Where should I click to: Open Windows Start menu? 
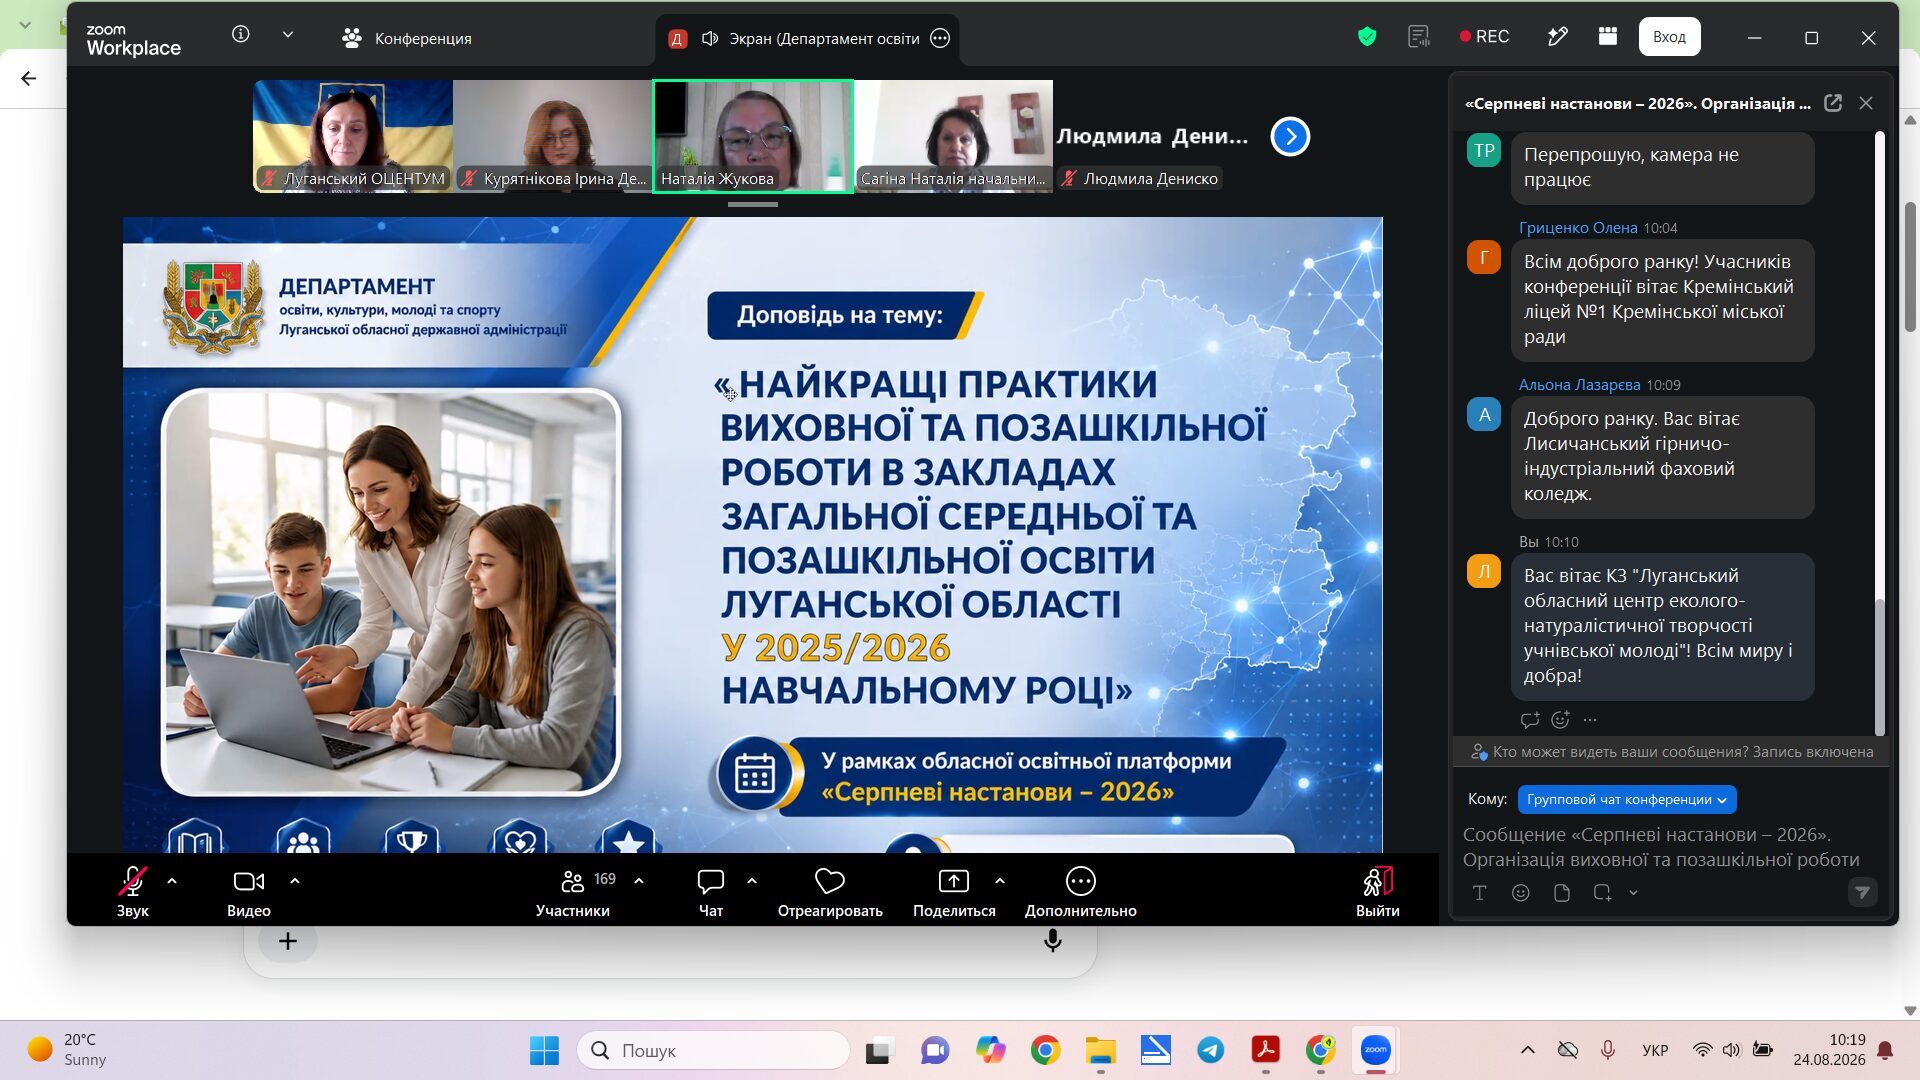coord(544,1050)
